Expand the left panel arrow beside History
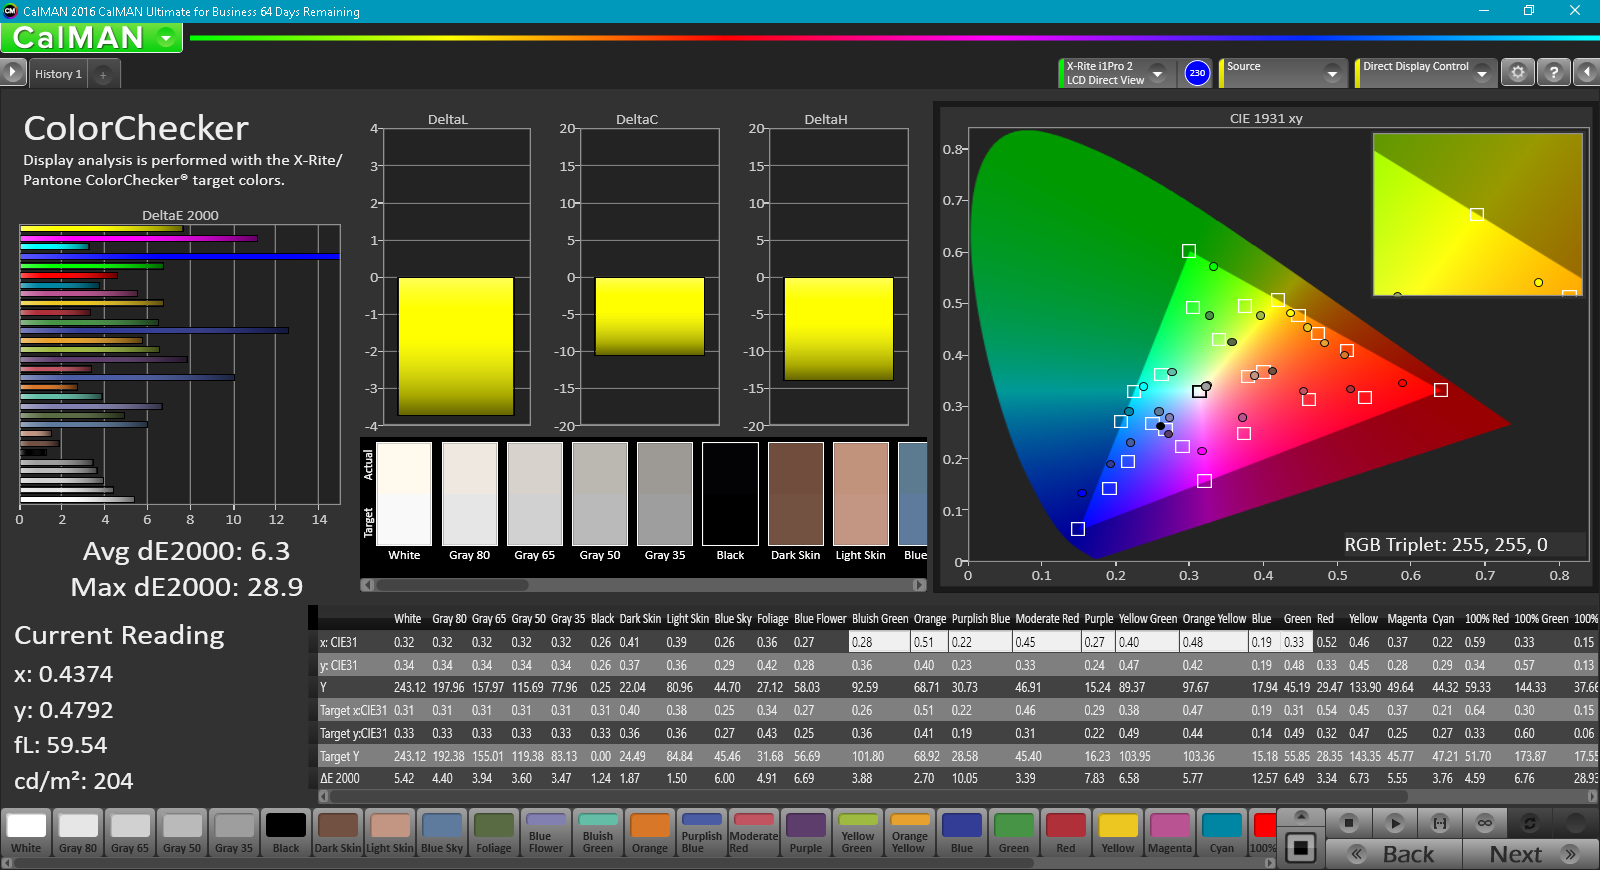This screenshot has width=1600, height=870. (x=12, y=72)
